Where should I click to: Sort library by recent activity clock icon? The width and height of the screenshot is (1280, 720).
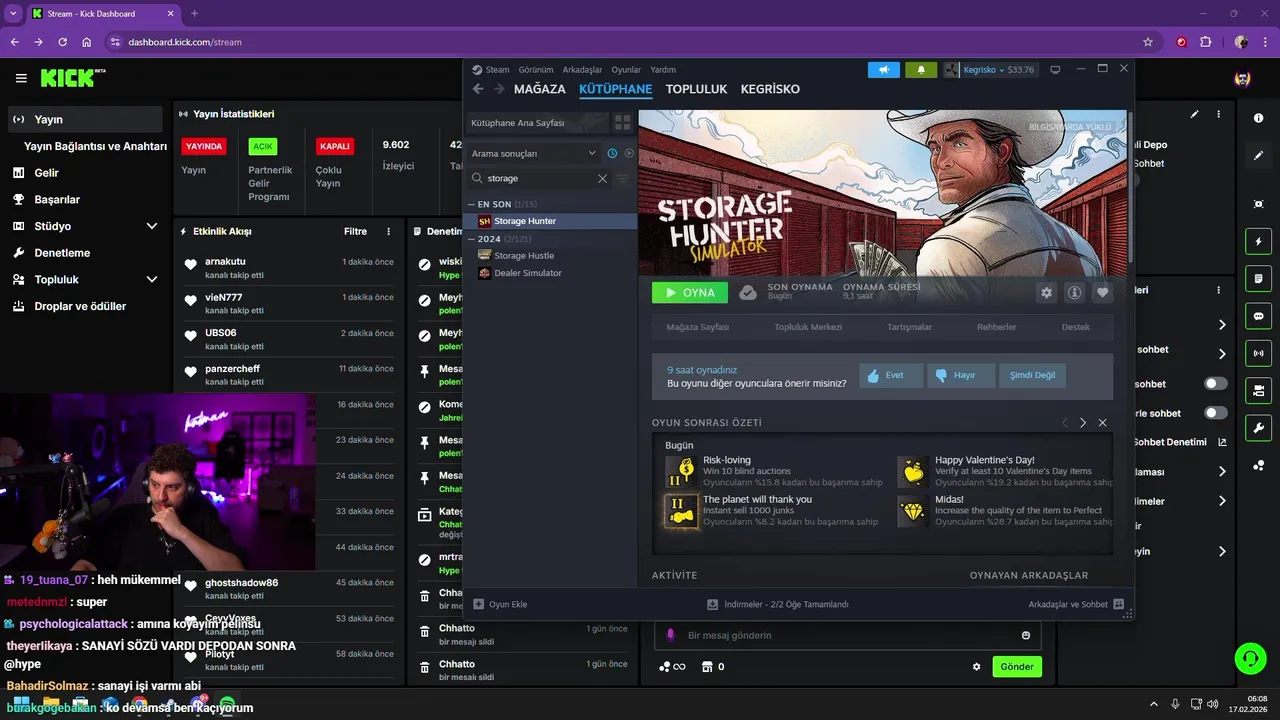pos(612,153)
